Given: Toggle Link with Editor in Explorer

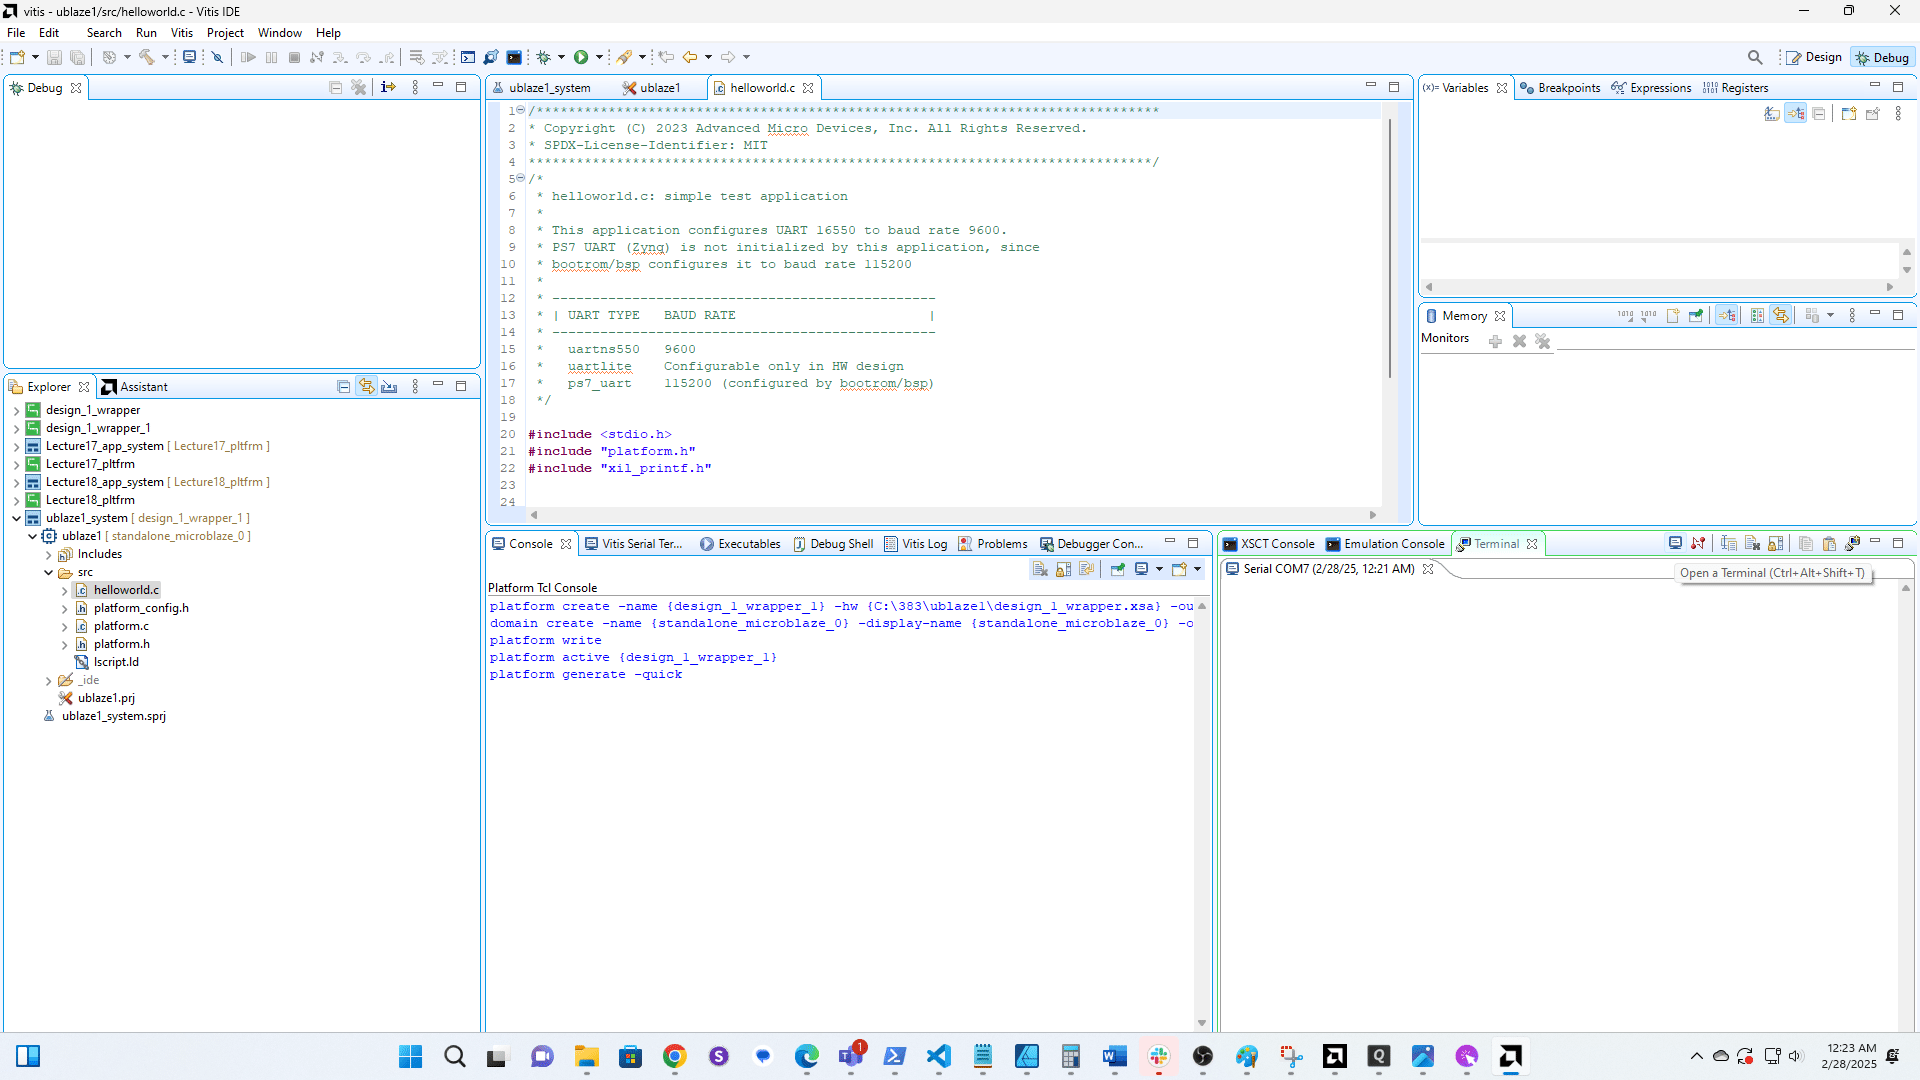Looking at the screenshot, I should click(x=367, y=387).
